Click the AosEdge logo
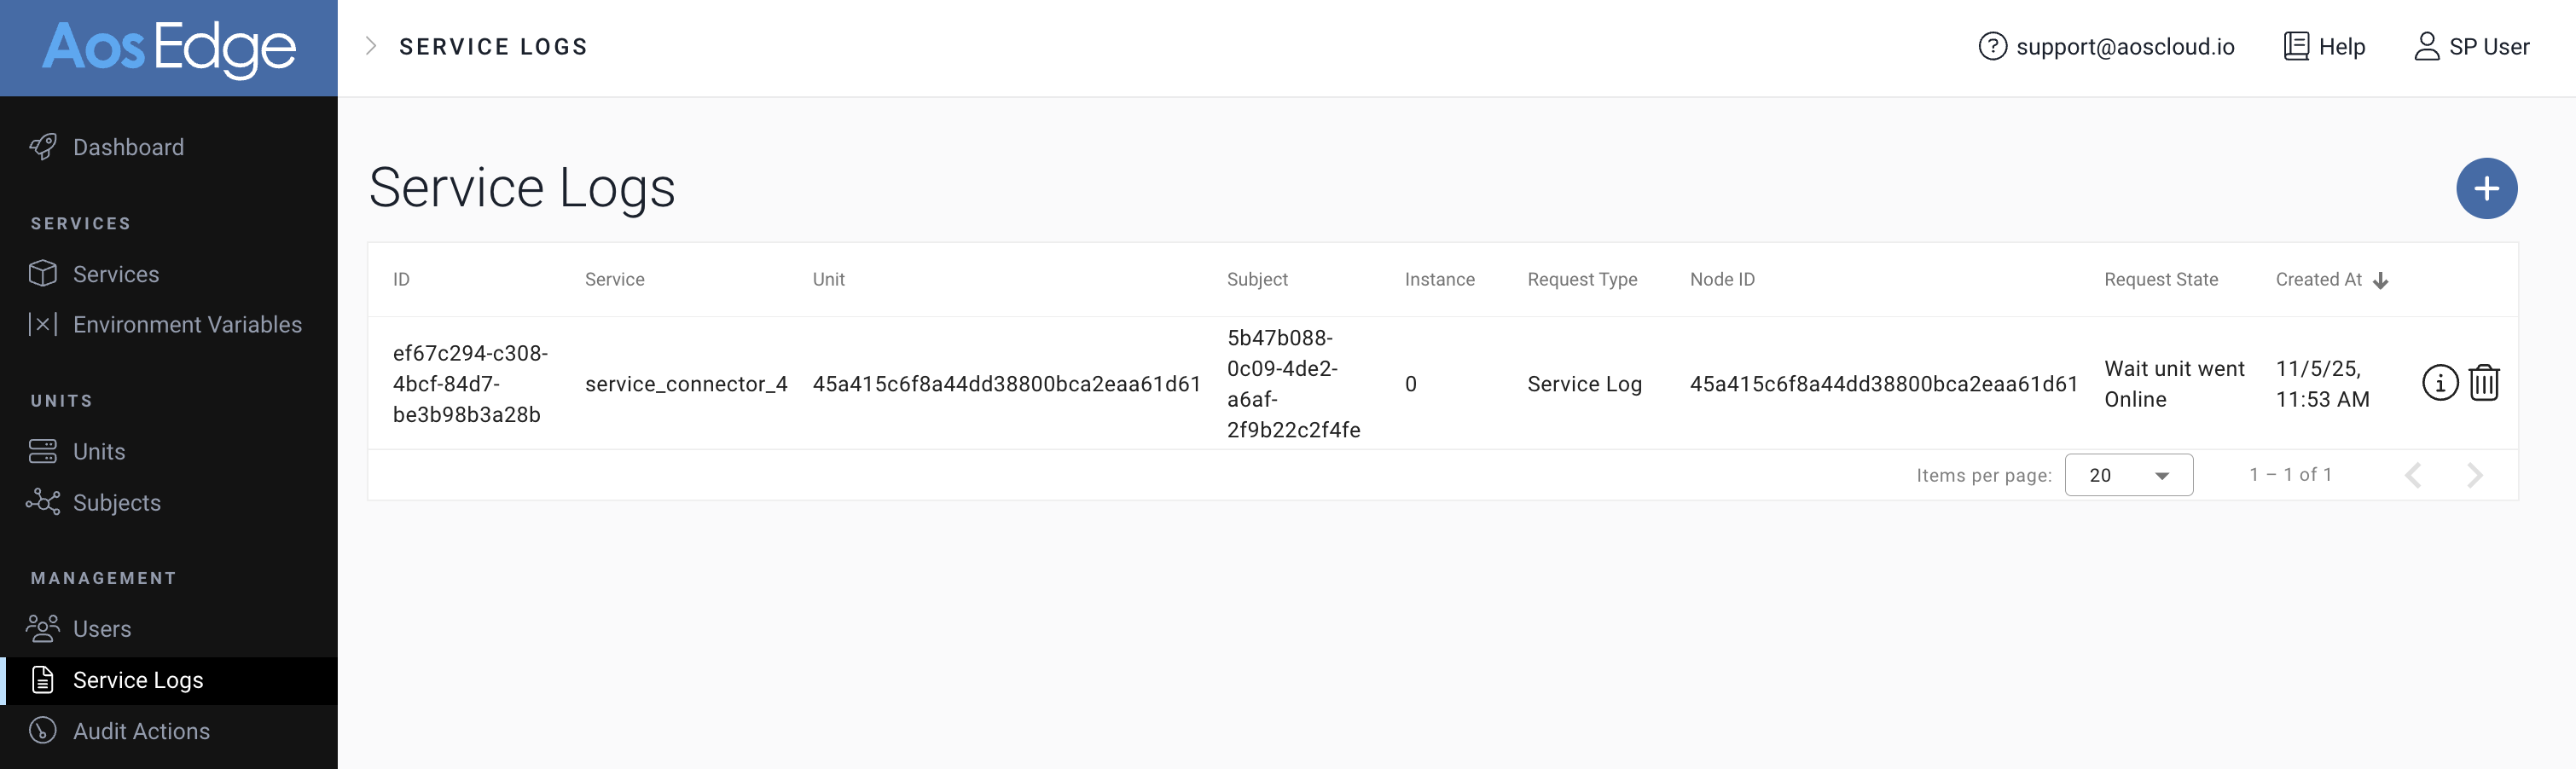The width and height of the screenshot is (2576, 769). coord(169,48)
